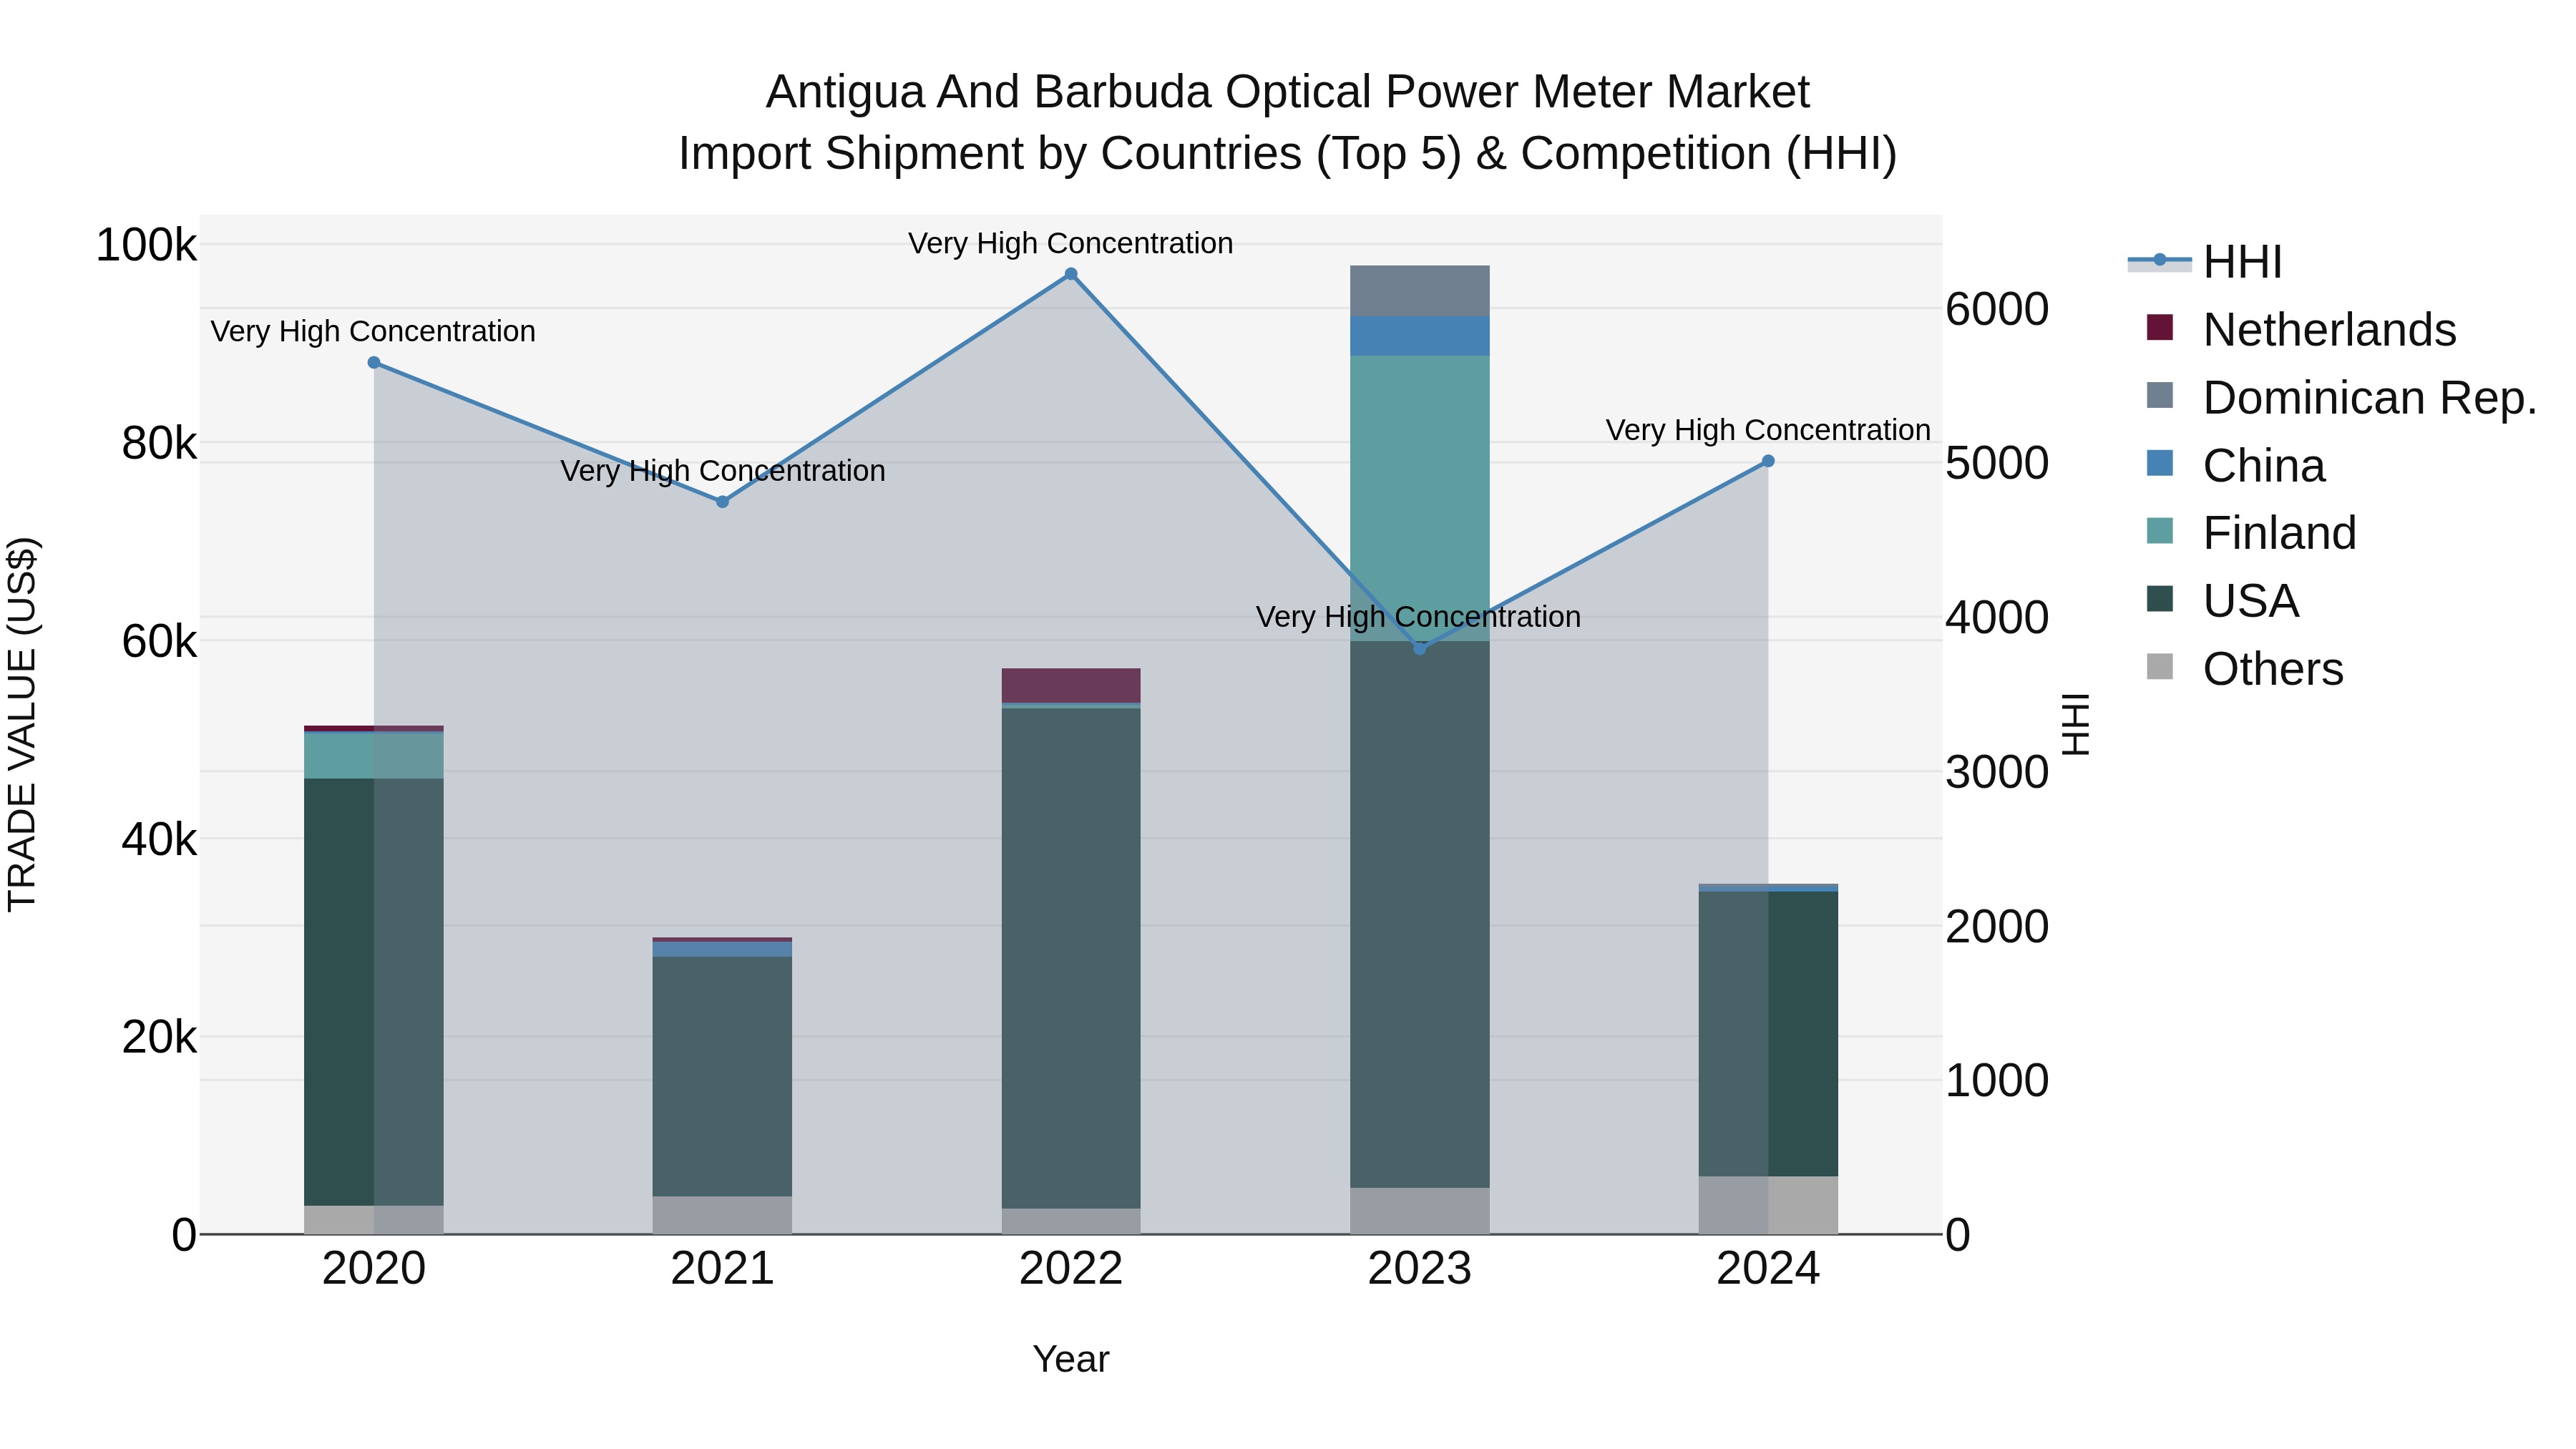This screenshot has height=1449, width=2576.
Task: Click the 2023 USA bar segment
Action: (1420, 915)
